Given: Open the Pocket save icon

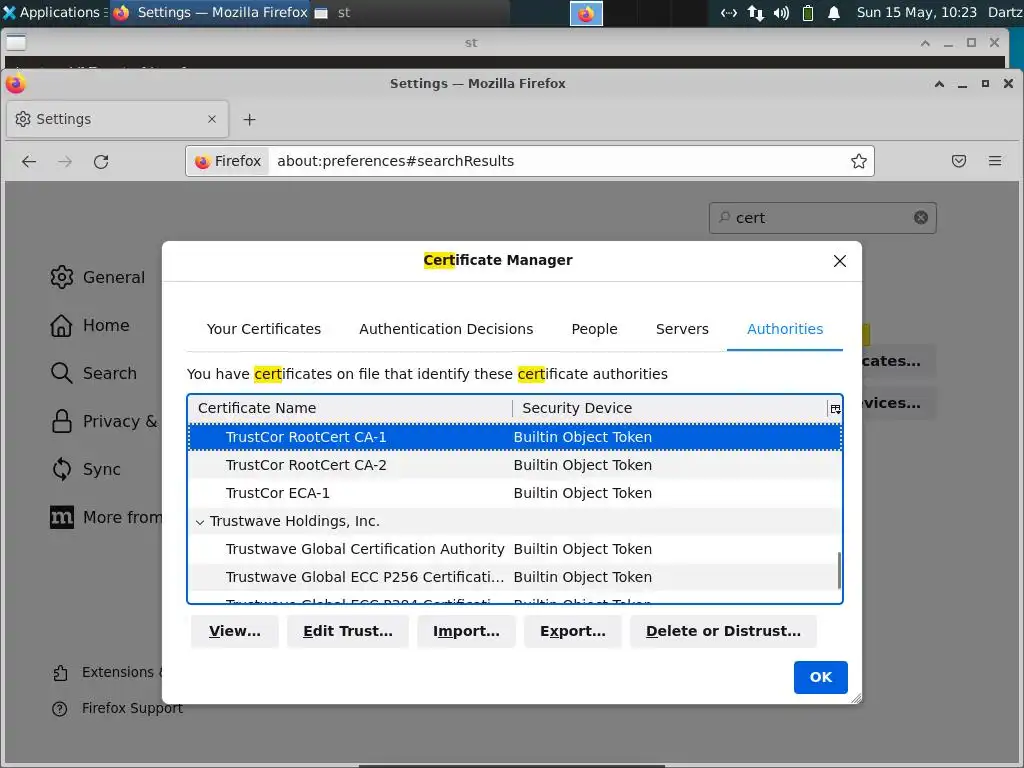Looking at the screenshot, I should [958, 161].
